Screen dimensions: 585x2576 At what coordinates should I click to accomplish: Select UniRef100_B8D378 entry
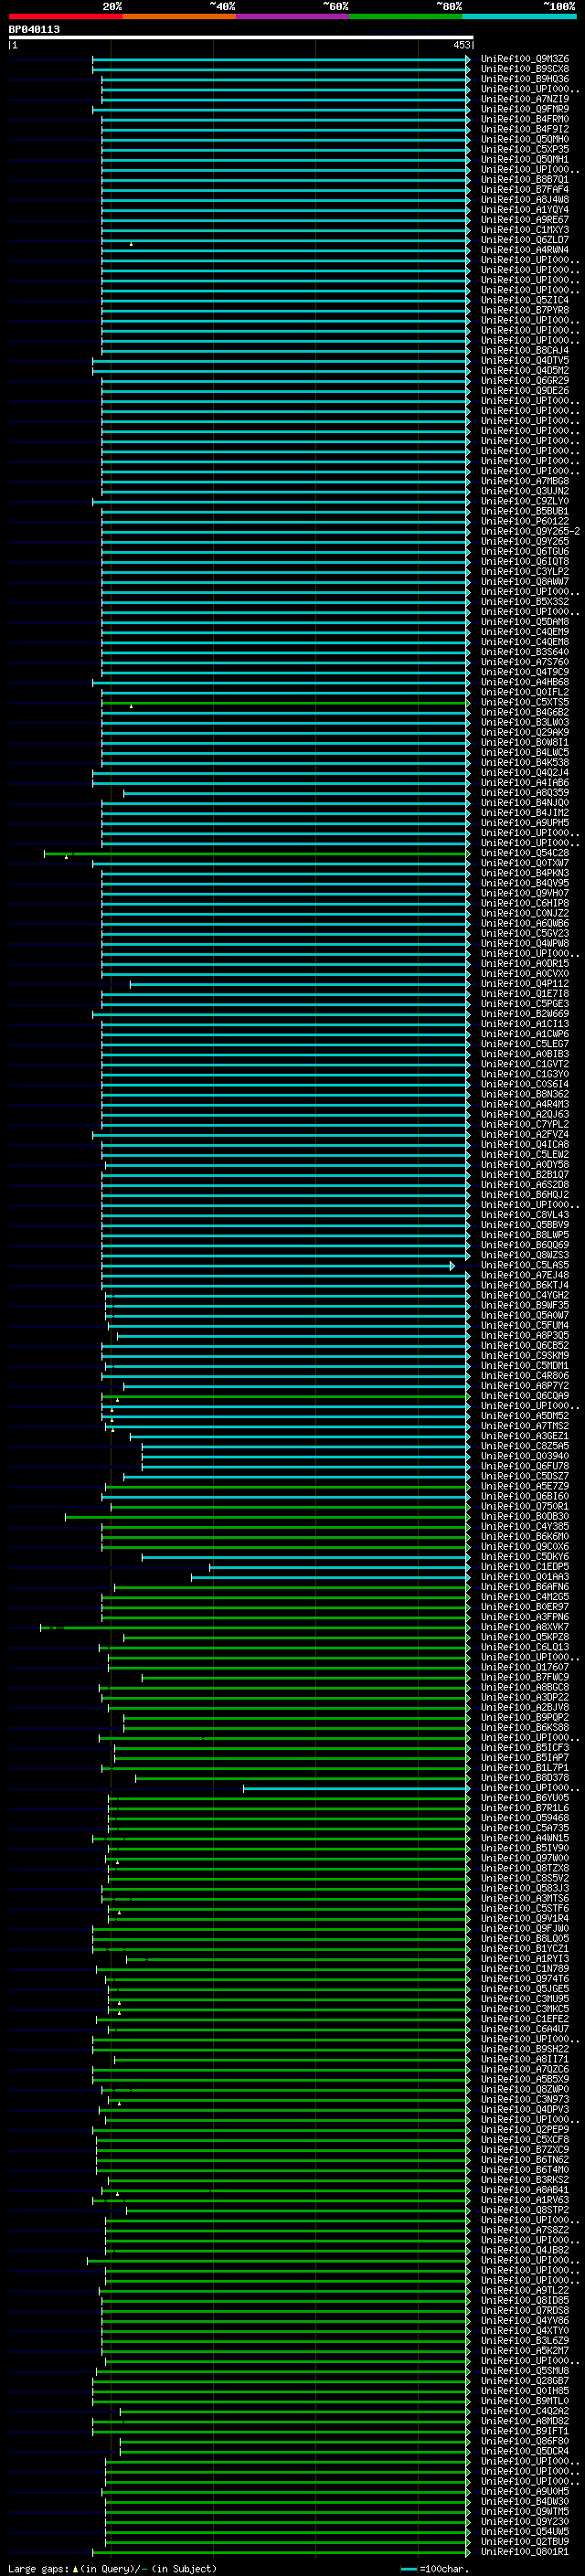pos(524,1778)
